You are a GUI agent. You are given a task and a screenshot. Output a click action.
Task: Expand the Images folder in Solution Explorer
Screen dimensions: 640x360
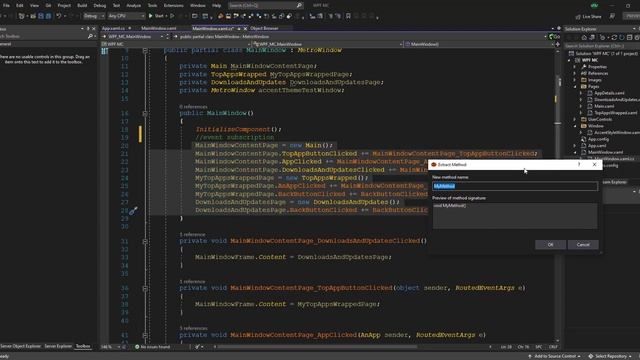[575, 80]
